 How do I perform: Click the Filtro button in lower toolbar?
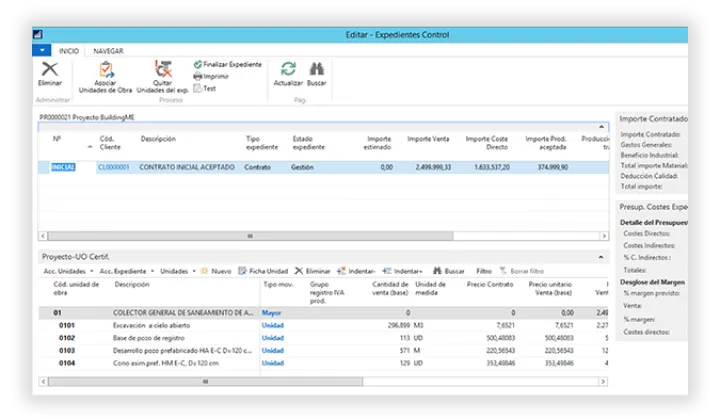[483, 271]
